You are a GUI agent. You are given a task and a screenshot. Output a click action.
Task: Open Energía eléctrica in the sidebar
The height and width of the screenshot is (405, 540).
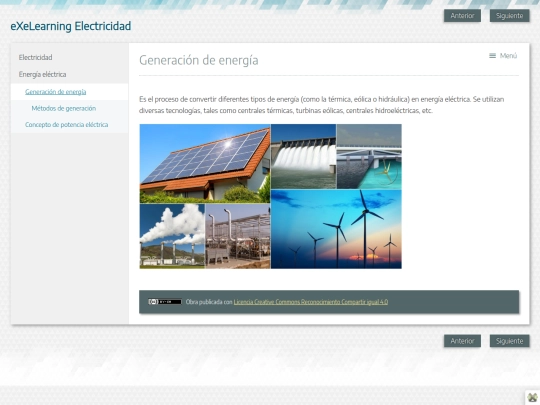click(42, 74)
